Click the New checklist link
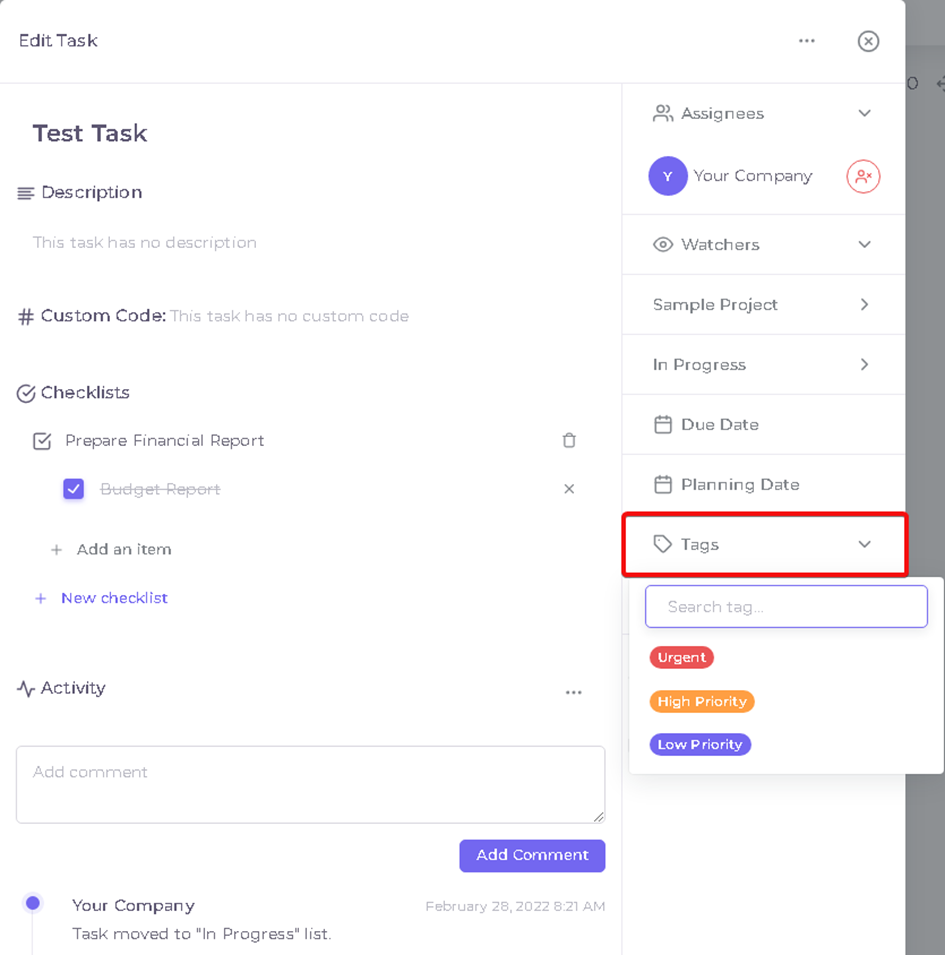The image size is (945, 955). pos(114,598)
